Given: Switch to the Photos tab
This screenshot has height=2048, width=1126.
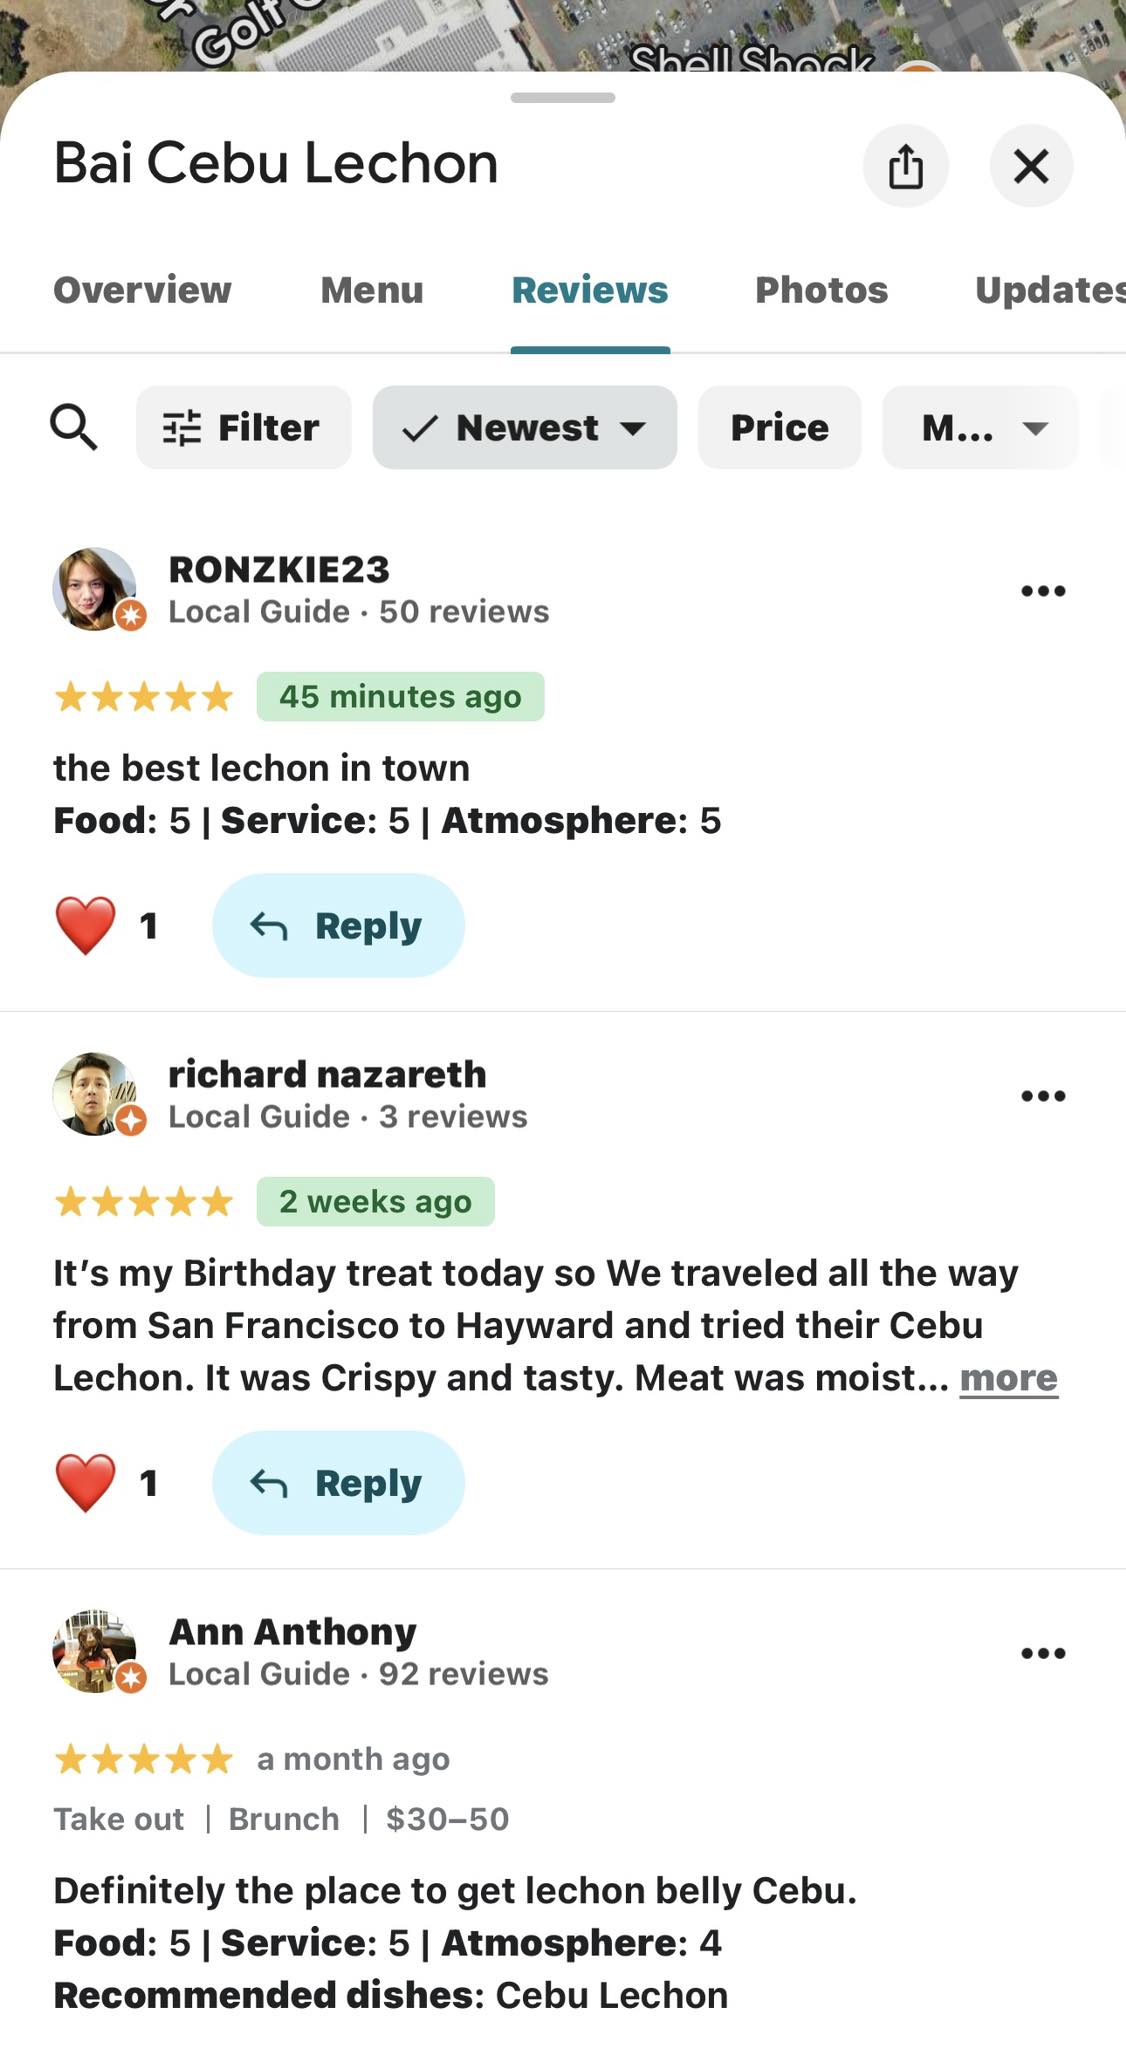Looking at the screenshot, I should pyautogui.click(x=821, y=290).
